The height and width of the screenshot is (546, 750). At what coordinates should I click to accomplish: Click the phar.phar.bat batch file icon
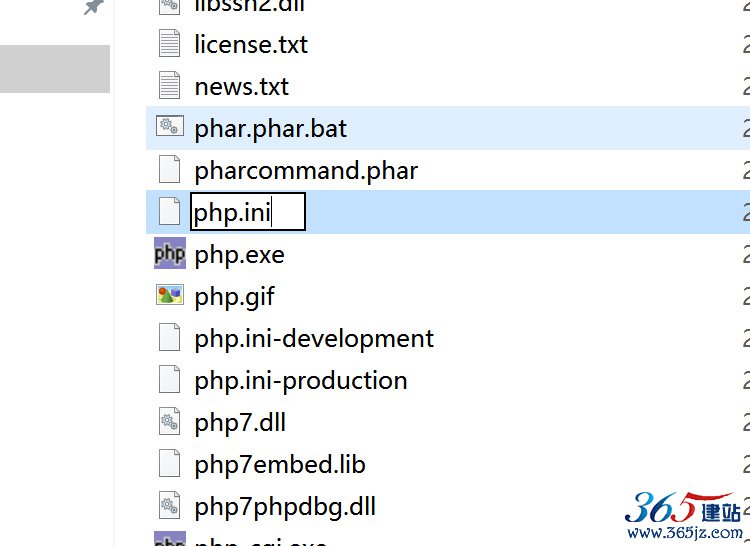(169, 126)
